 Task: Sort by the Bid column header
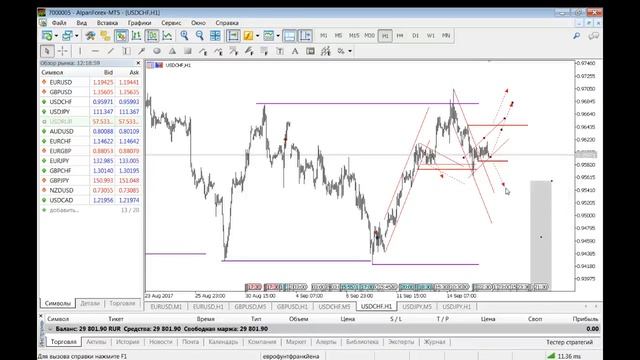[x=108, y=72]
